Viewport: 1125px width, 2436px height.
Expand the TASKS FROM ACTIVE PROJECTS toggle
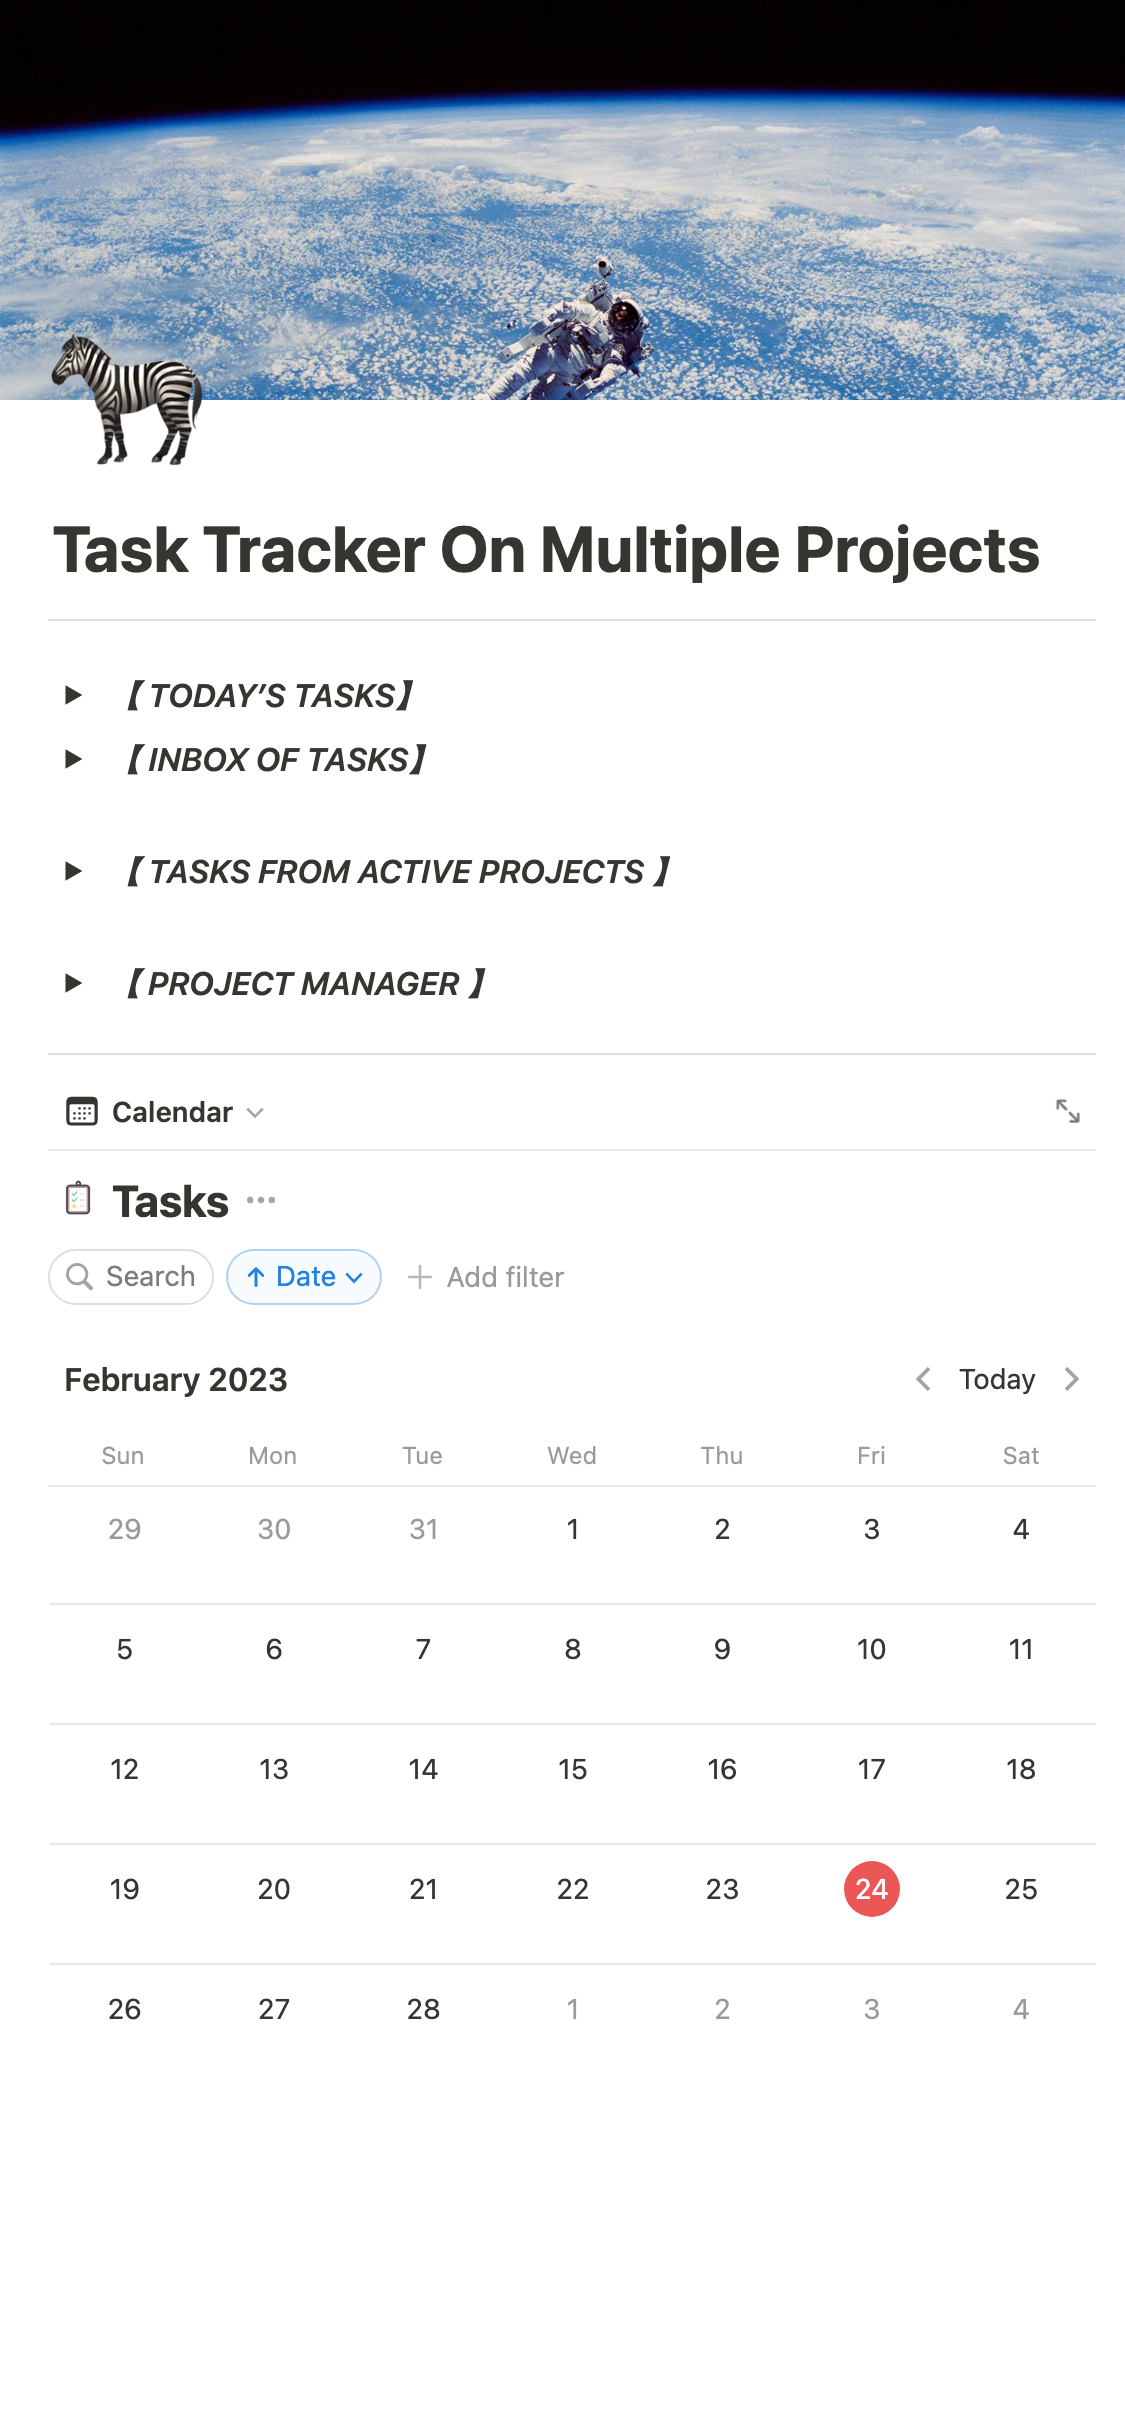click(74, 871)
